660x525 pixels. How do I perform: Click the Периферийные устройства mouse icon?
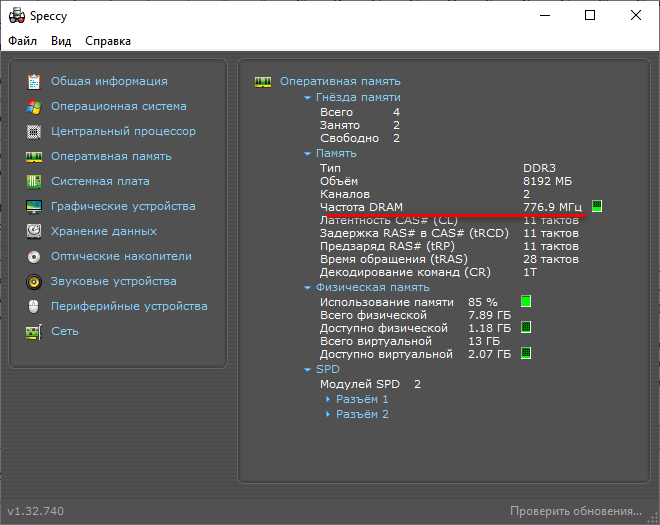[34, 306]
